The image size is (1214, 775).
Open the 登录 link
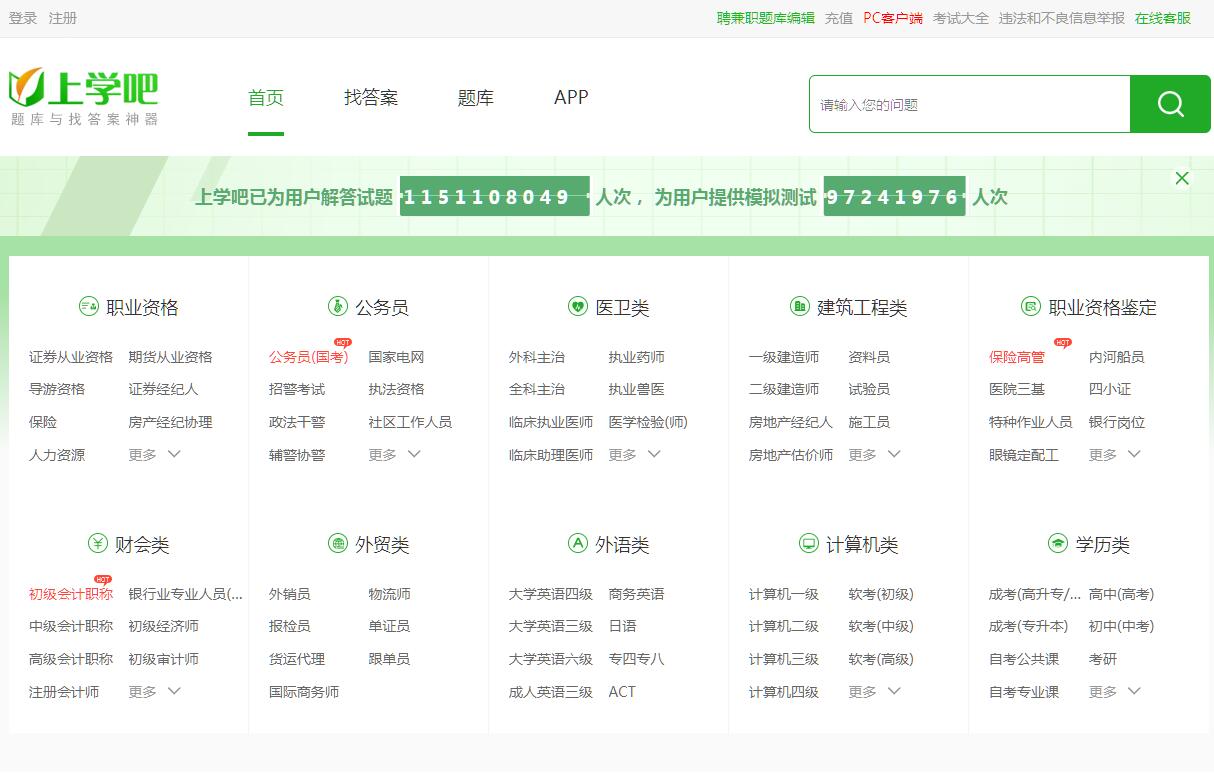click(x=23, y=18)
